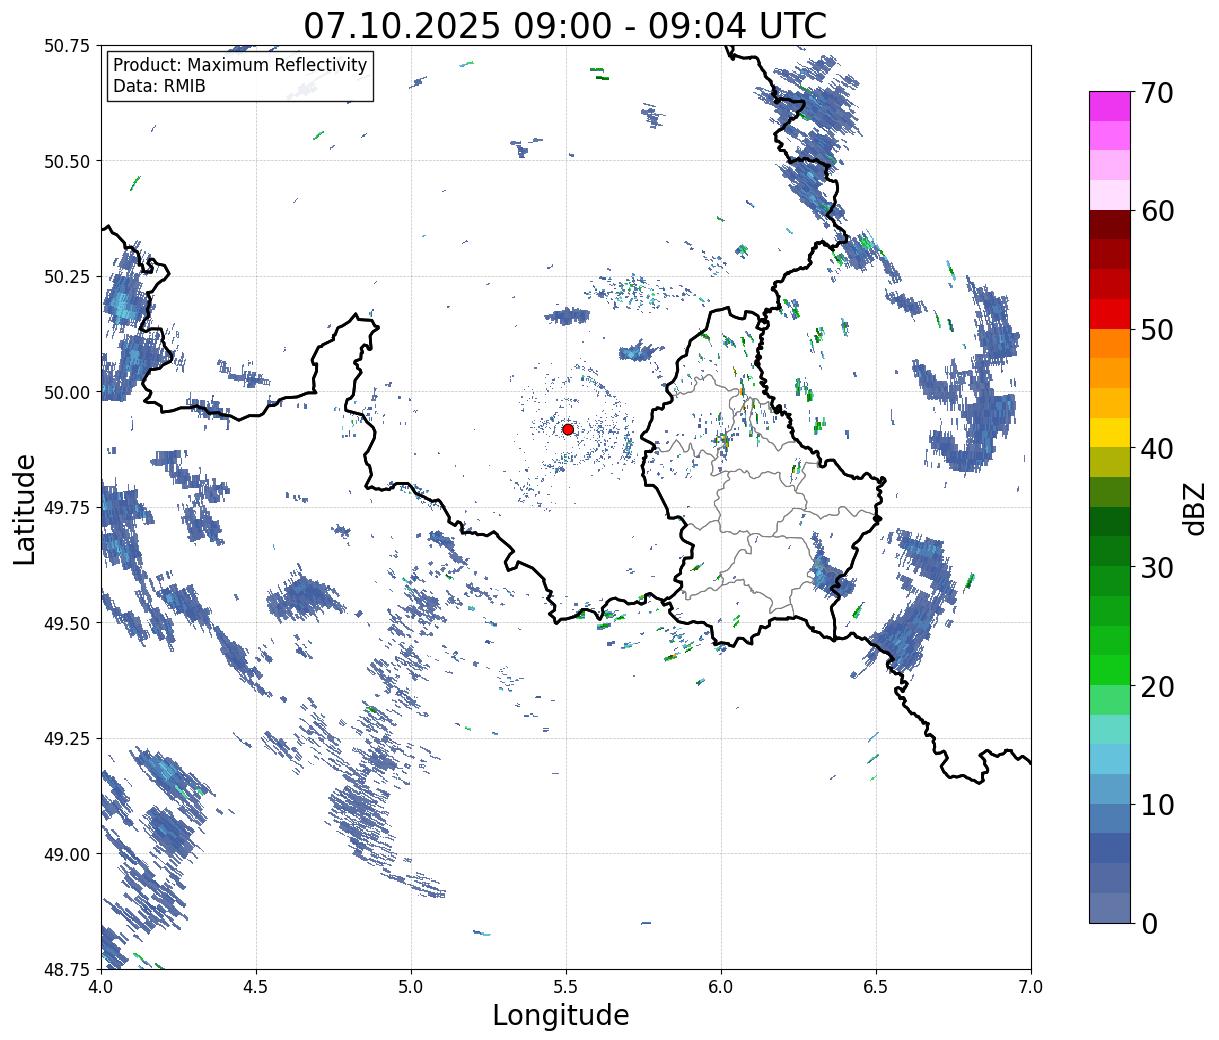Click the red radar location marker dot
Viewport: 1219px width, 1040px height.
click(x=568, y=429)
